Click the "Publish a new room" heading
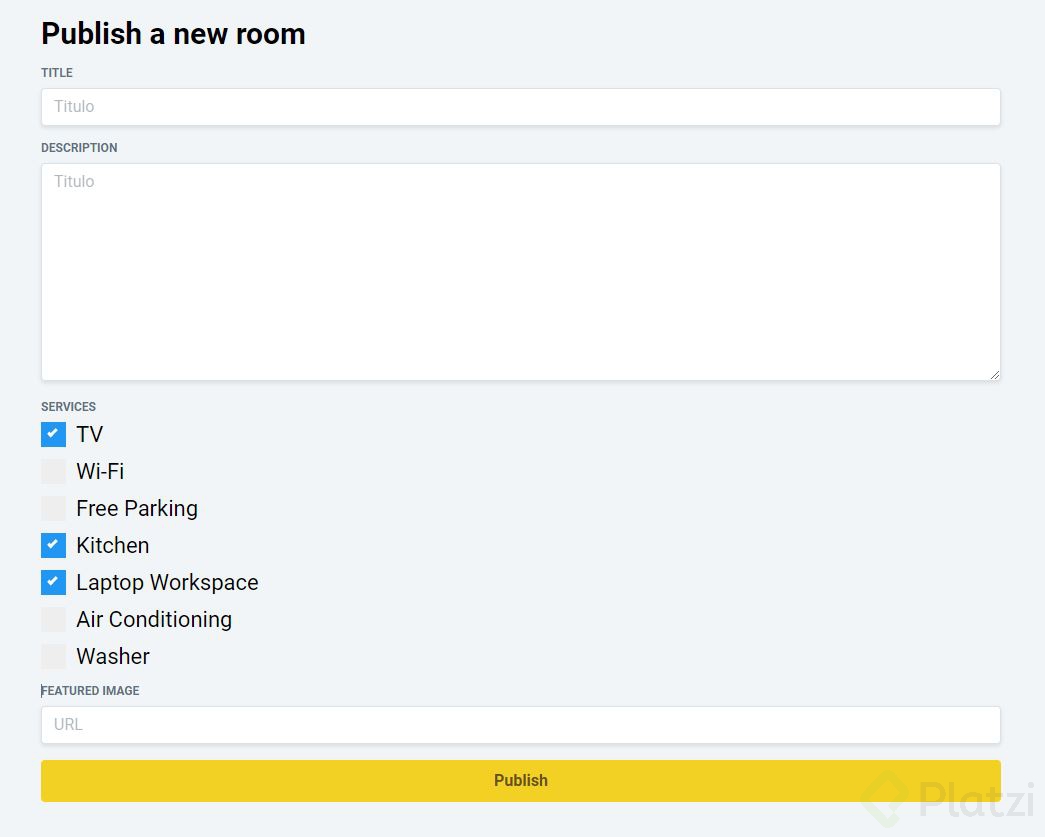Viewport: 1045px width, 837px height. pos(173,34)
